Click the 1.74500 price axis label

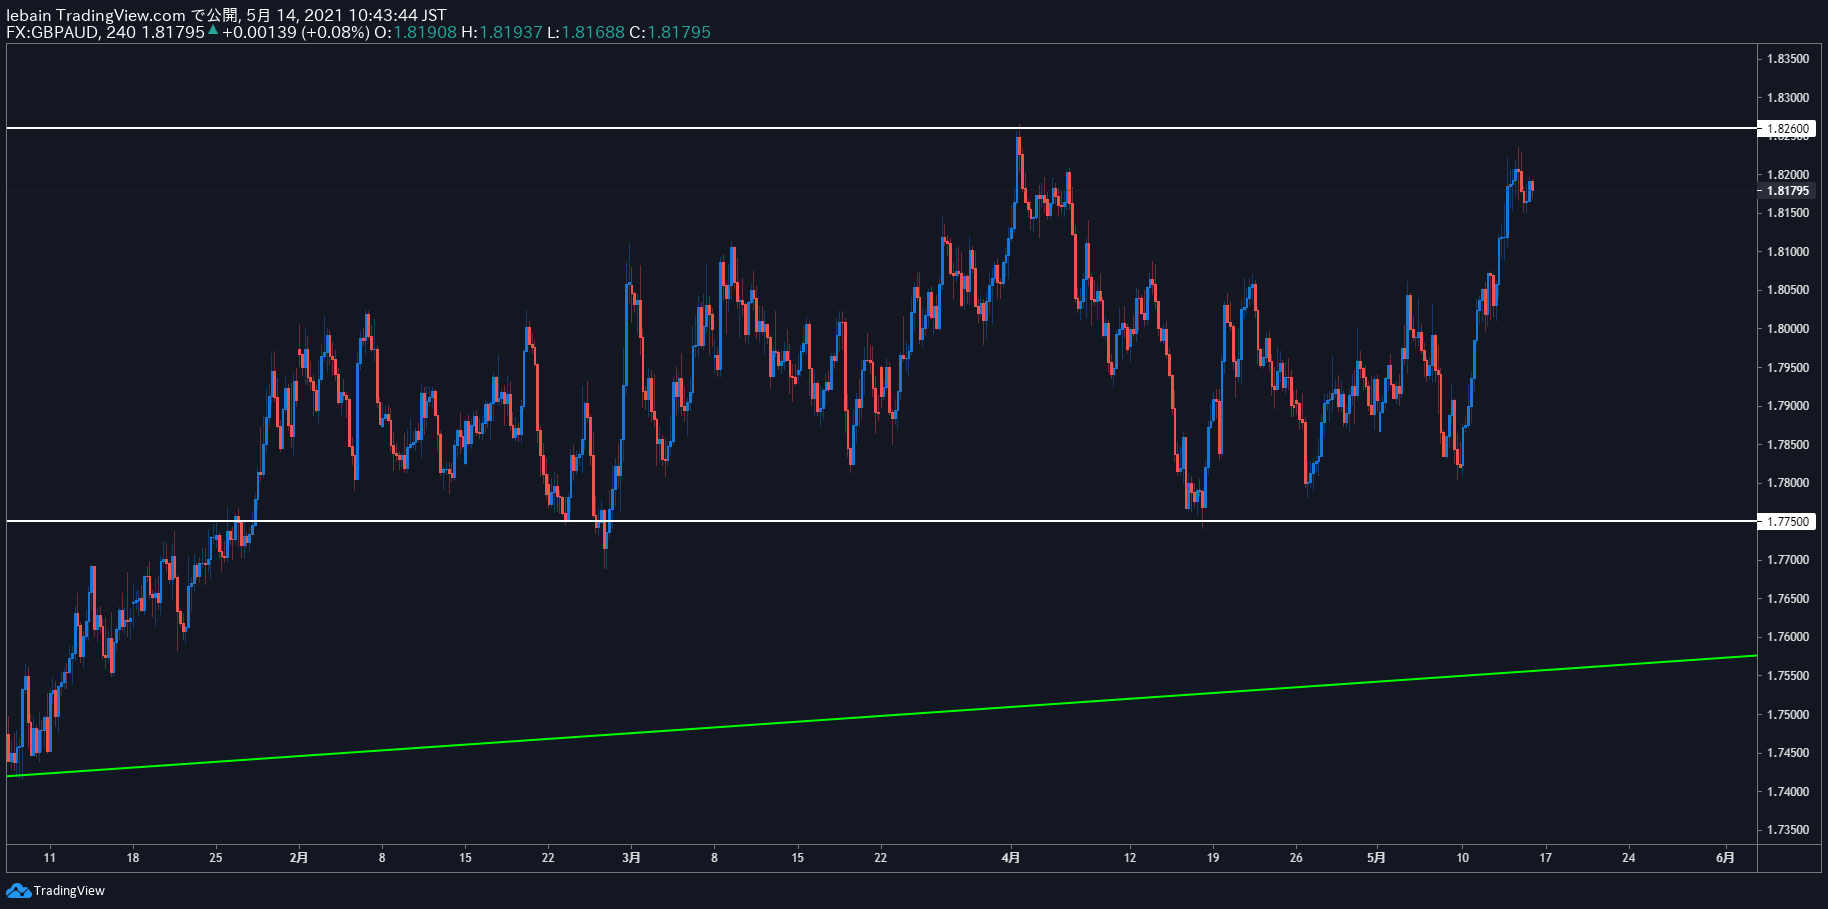pos(1787,753)
